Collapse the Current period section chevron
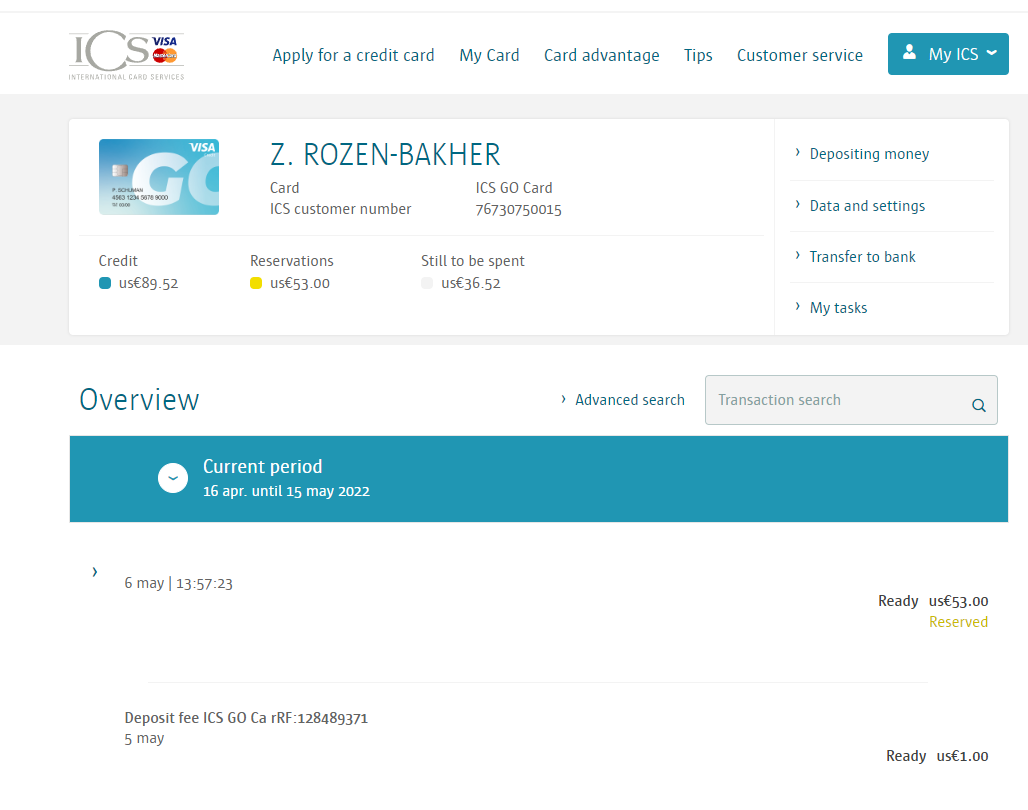The height and width of the screenshot is (810, 1028). (173, 478)
